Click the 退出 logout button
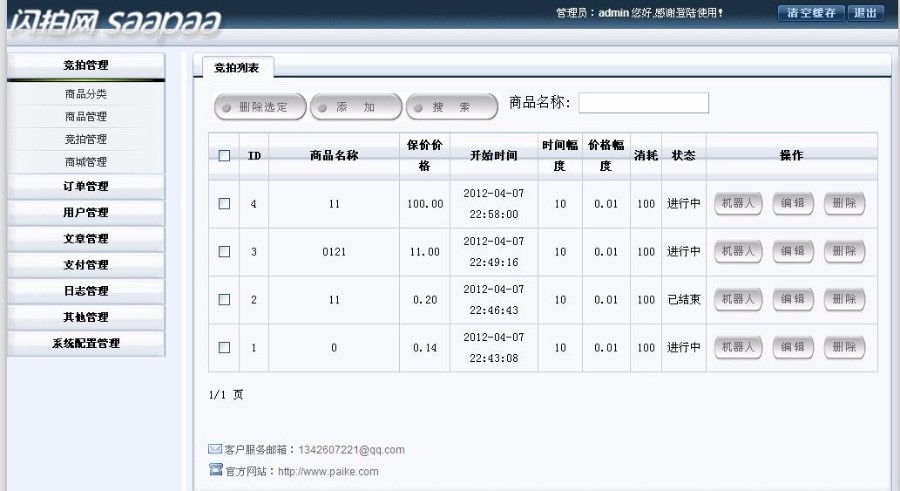 pos(866,13)
